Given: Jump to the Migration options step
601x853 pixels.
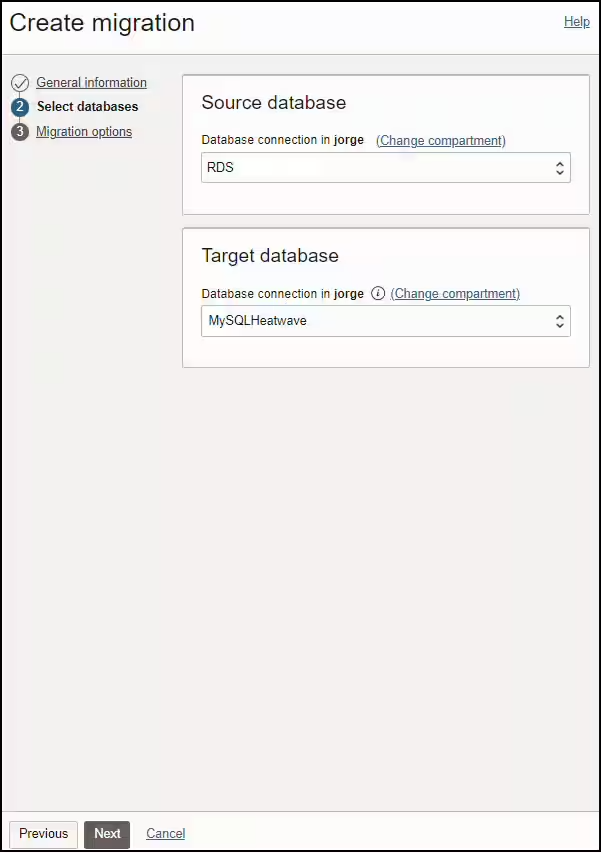Looking at the screenshot, I should [x=84, y=131].
